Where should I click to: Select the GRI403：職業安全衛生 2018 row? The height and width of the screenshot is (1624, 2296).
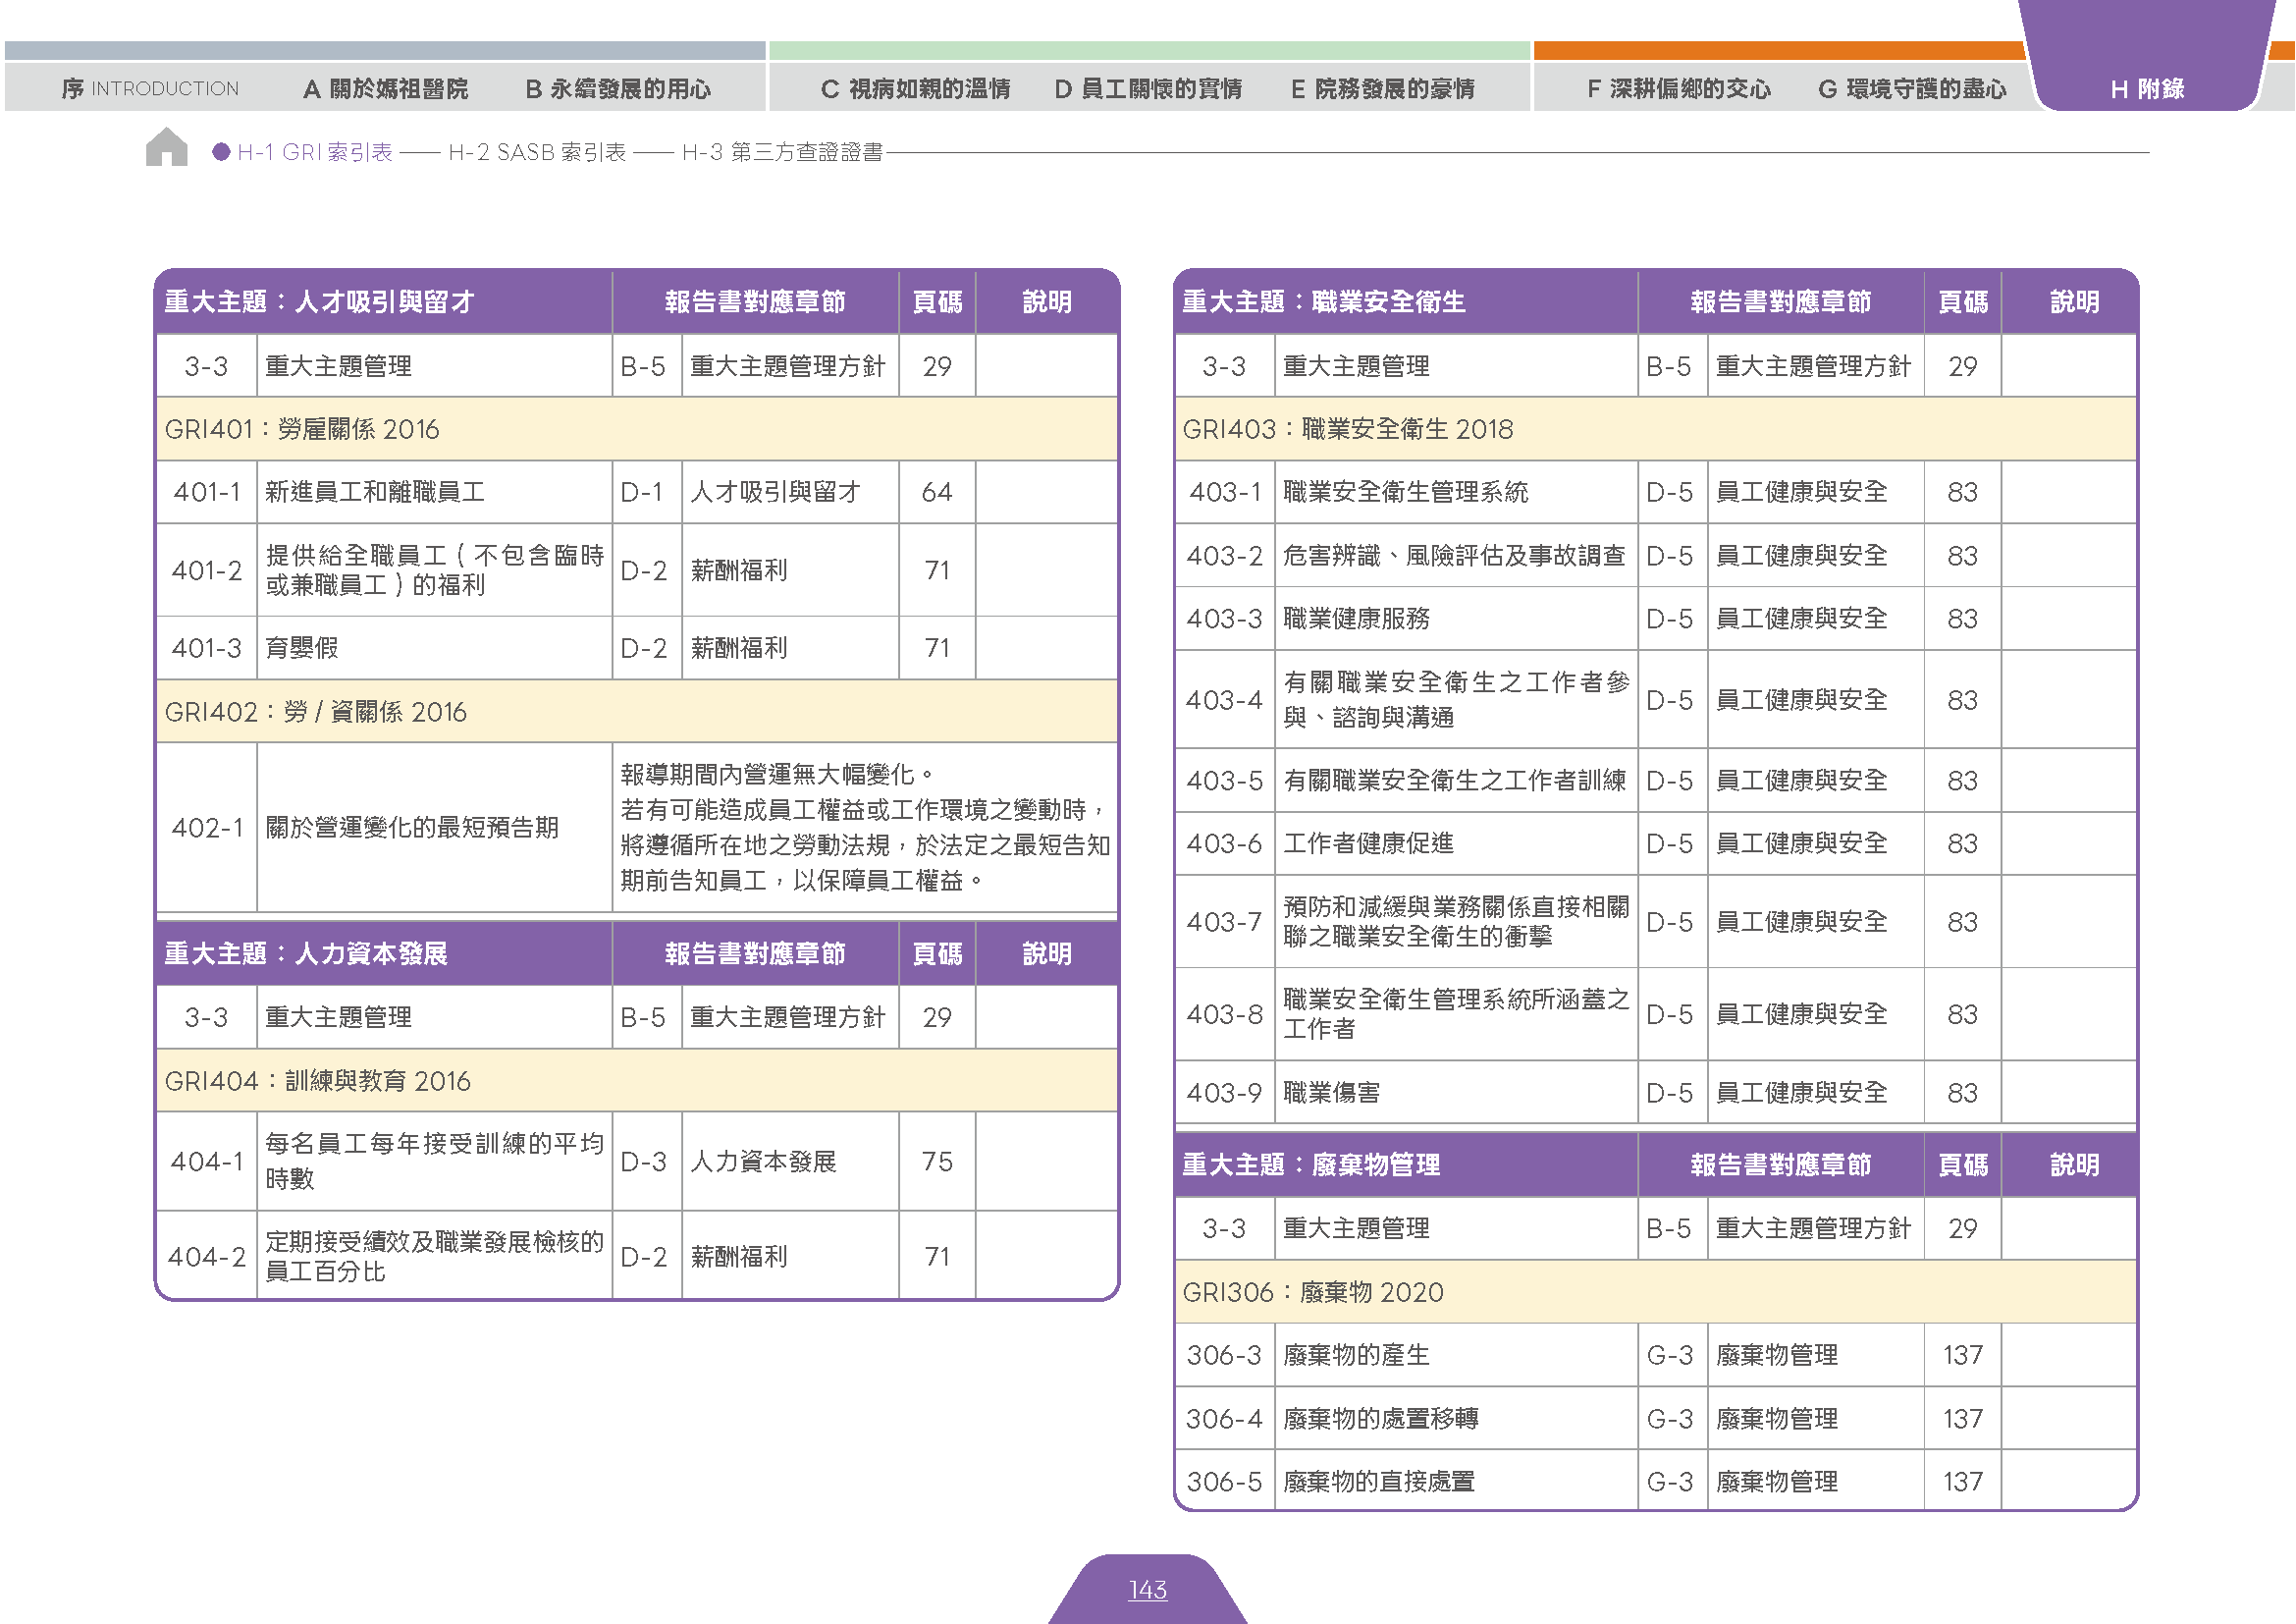click(x=1656, y=429)
